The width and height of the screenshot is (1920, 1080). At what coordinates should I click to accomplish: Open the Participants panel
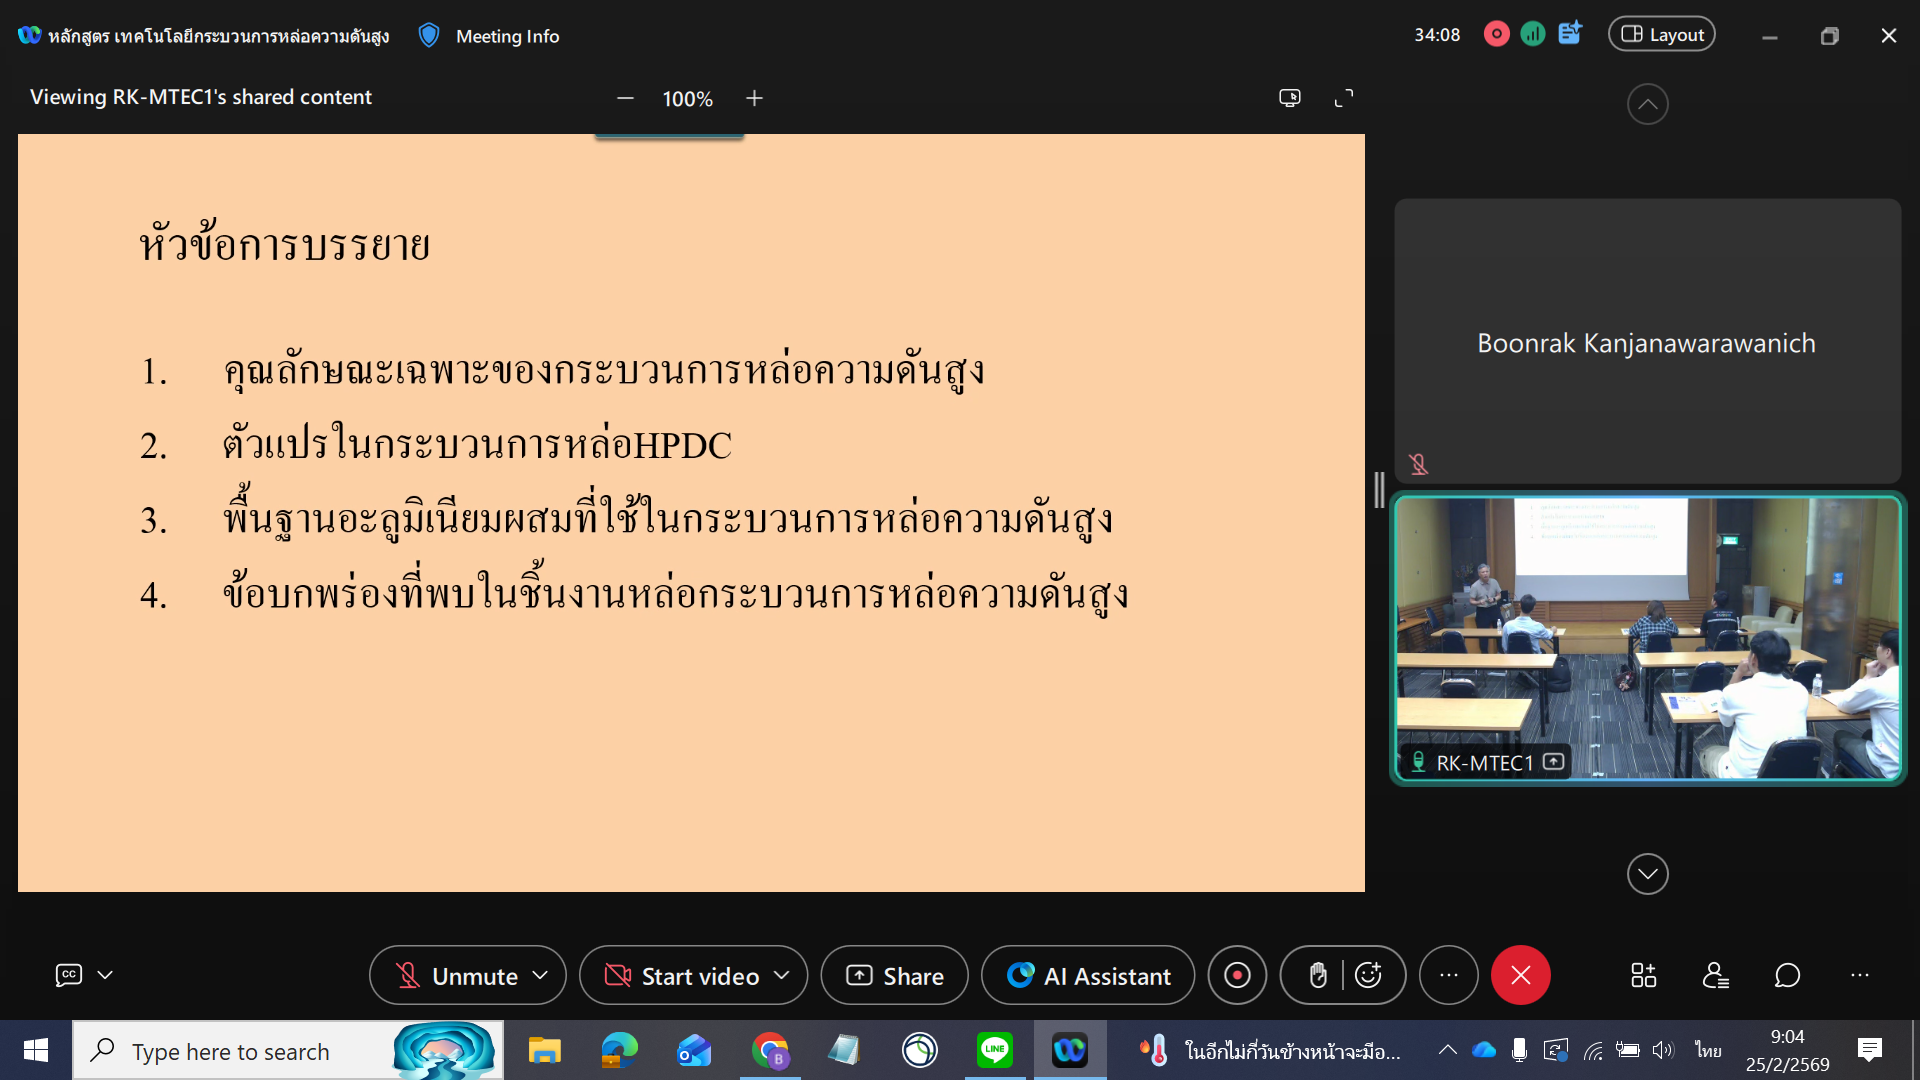tap(1715, 975)
